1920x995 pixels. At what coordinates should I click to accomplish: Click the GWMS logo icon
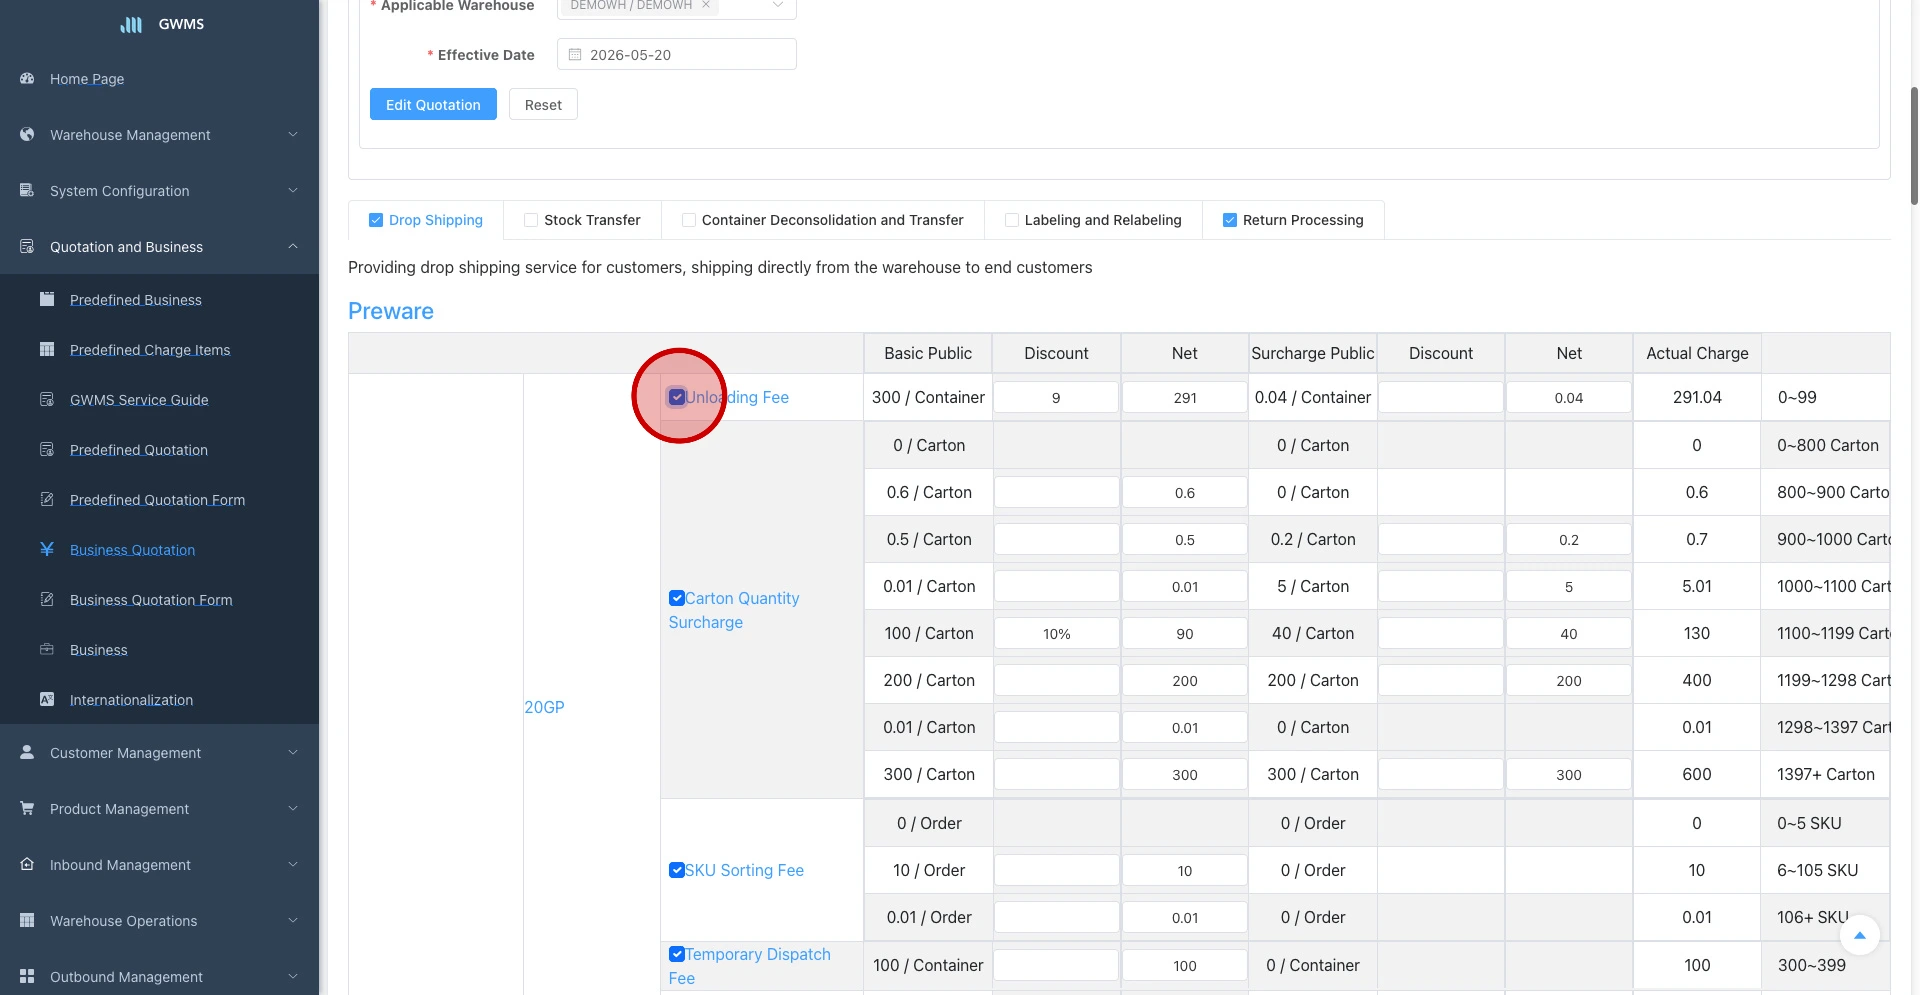click(x=131, y=24)
